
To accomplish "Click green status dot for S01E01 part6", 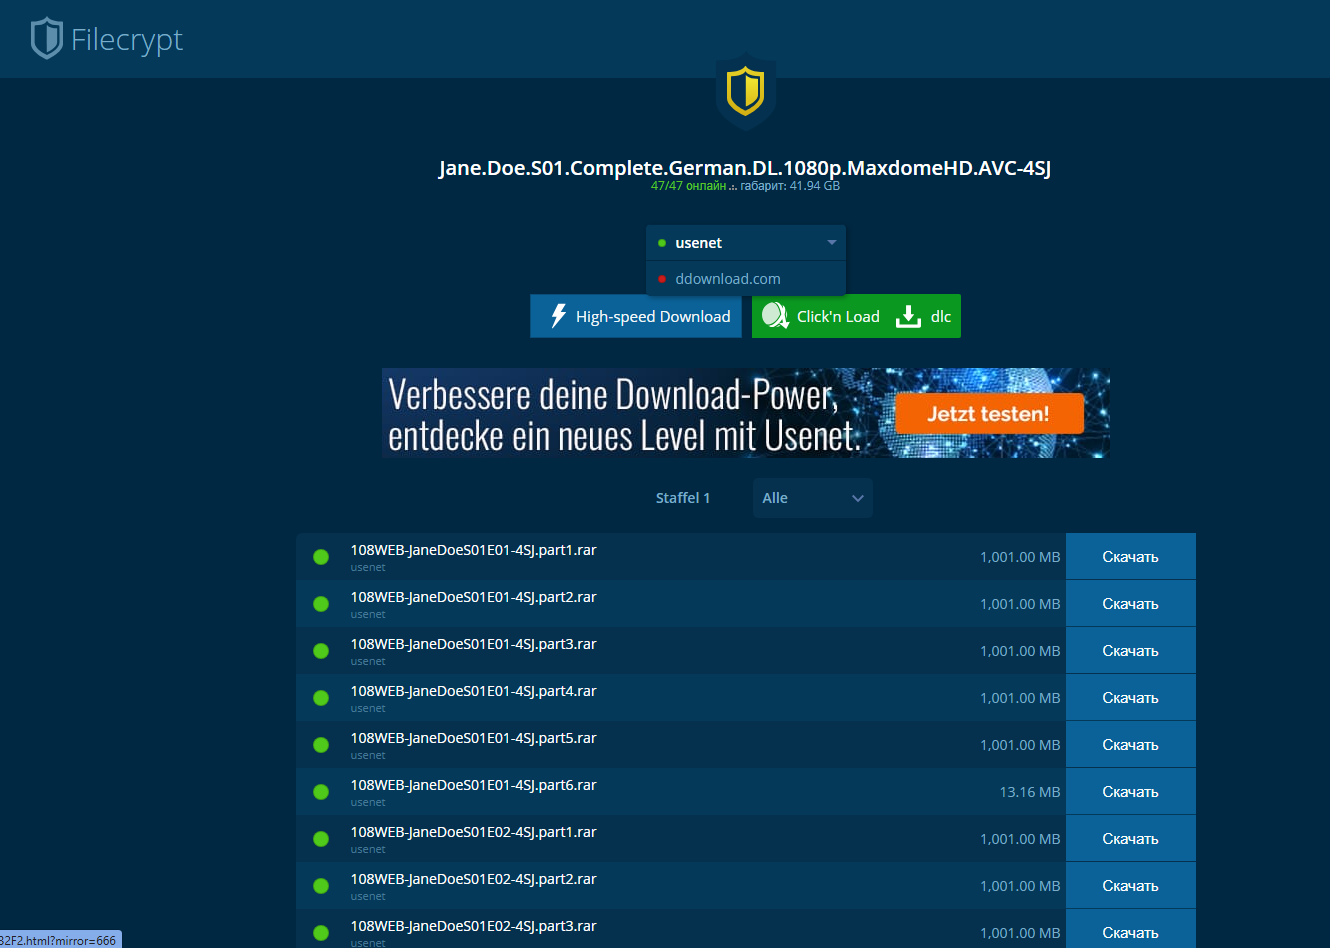I will tap(321, 792).
